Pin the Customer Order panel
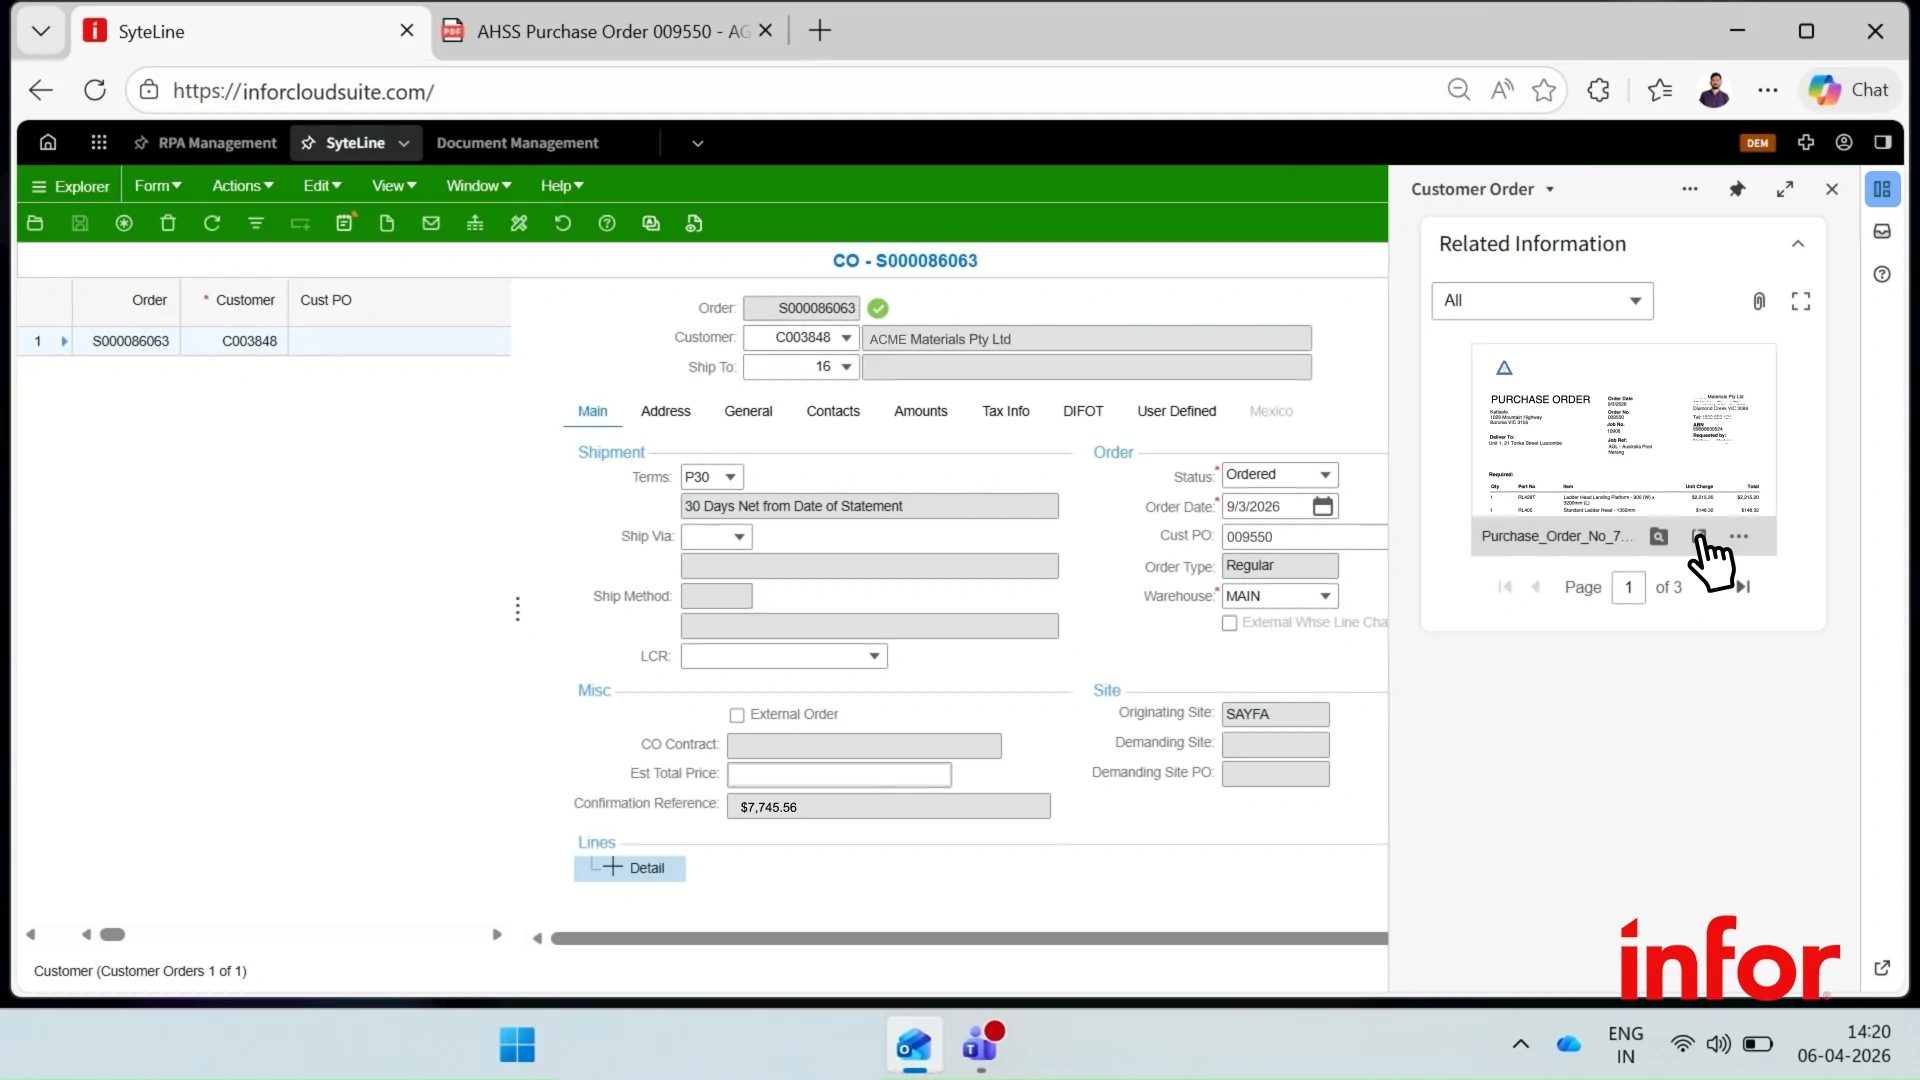 [x=1738, y=189]
